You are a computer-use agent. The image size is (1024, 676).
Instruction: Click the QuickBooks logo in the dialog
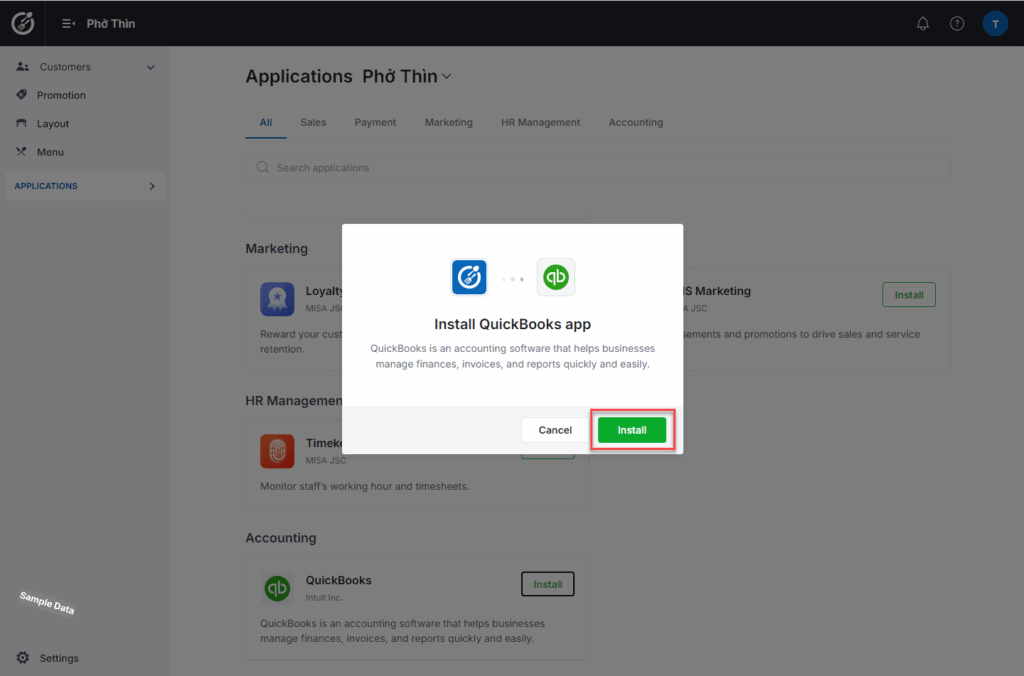pyautogui.click(x=556, y=277)
